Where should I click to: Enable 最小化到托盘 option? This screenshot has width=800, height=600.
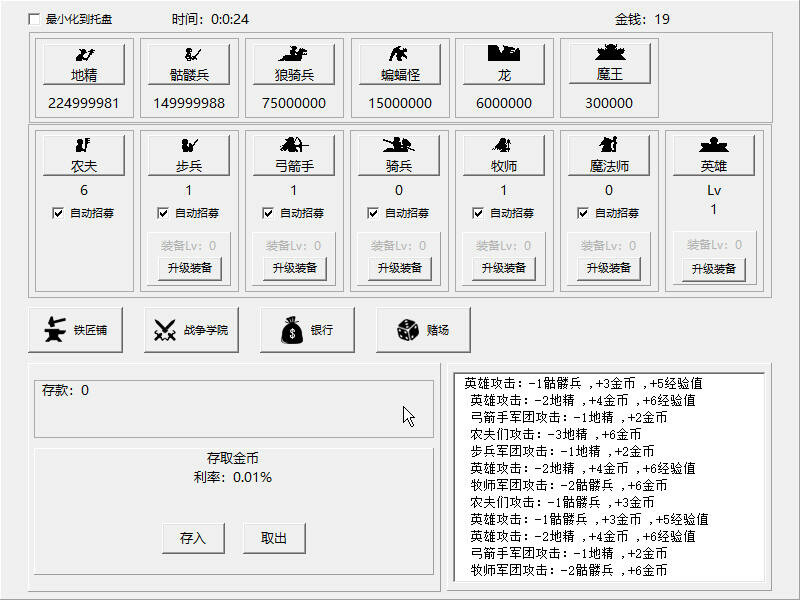coord(35,17)
